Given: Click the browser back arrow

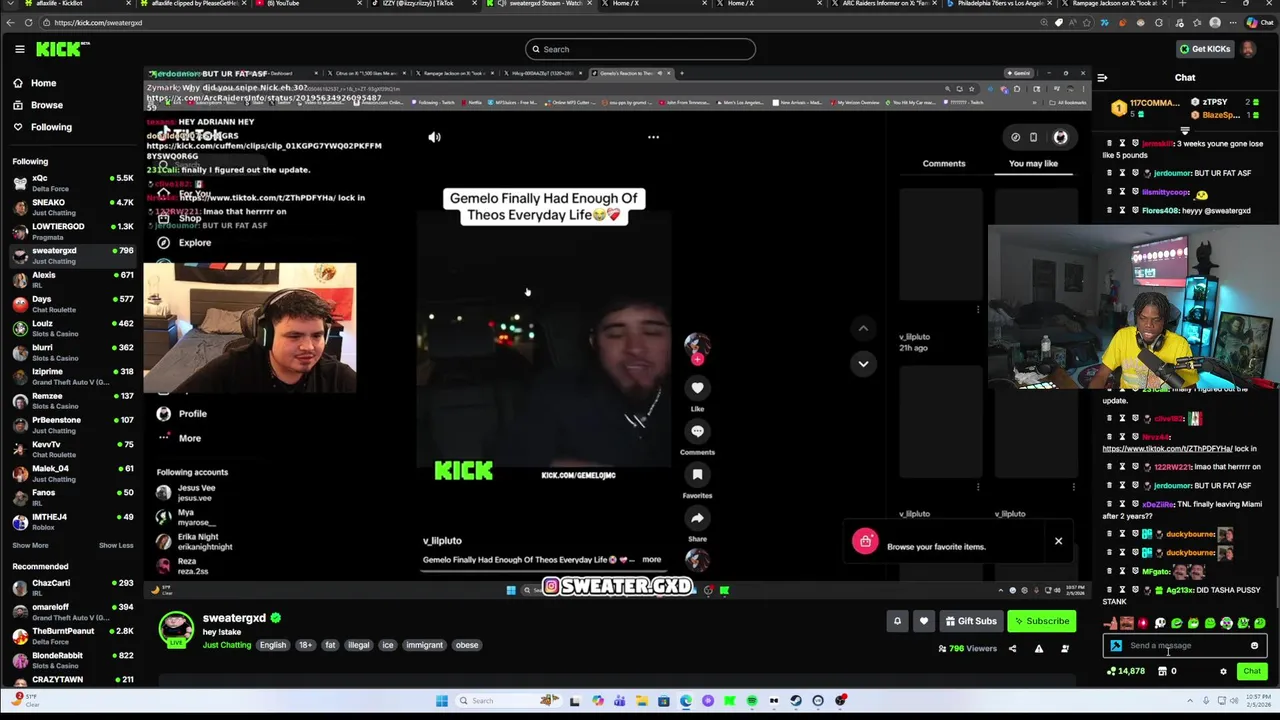Looking at the screenshot, I should point(10,22).
